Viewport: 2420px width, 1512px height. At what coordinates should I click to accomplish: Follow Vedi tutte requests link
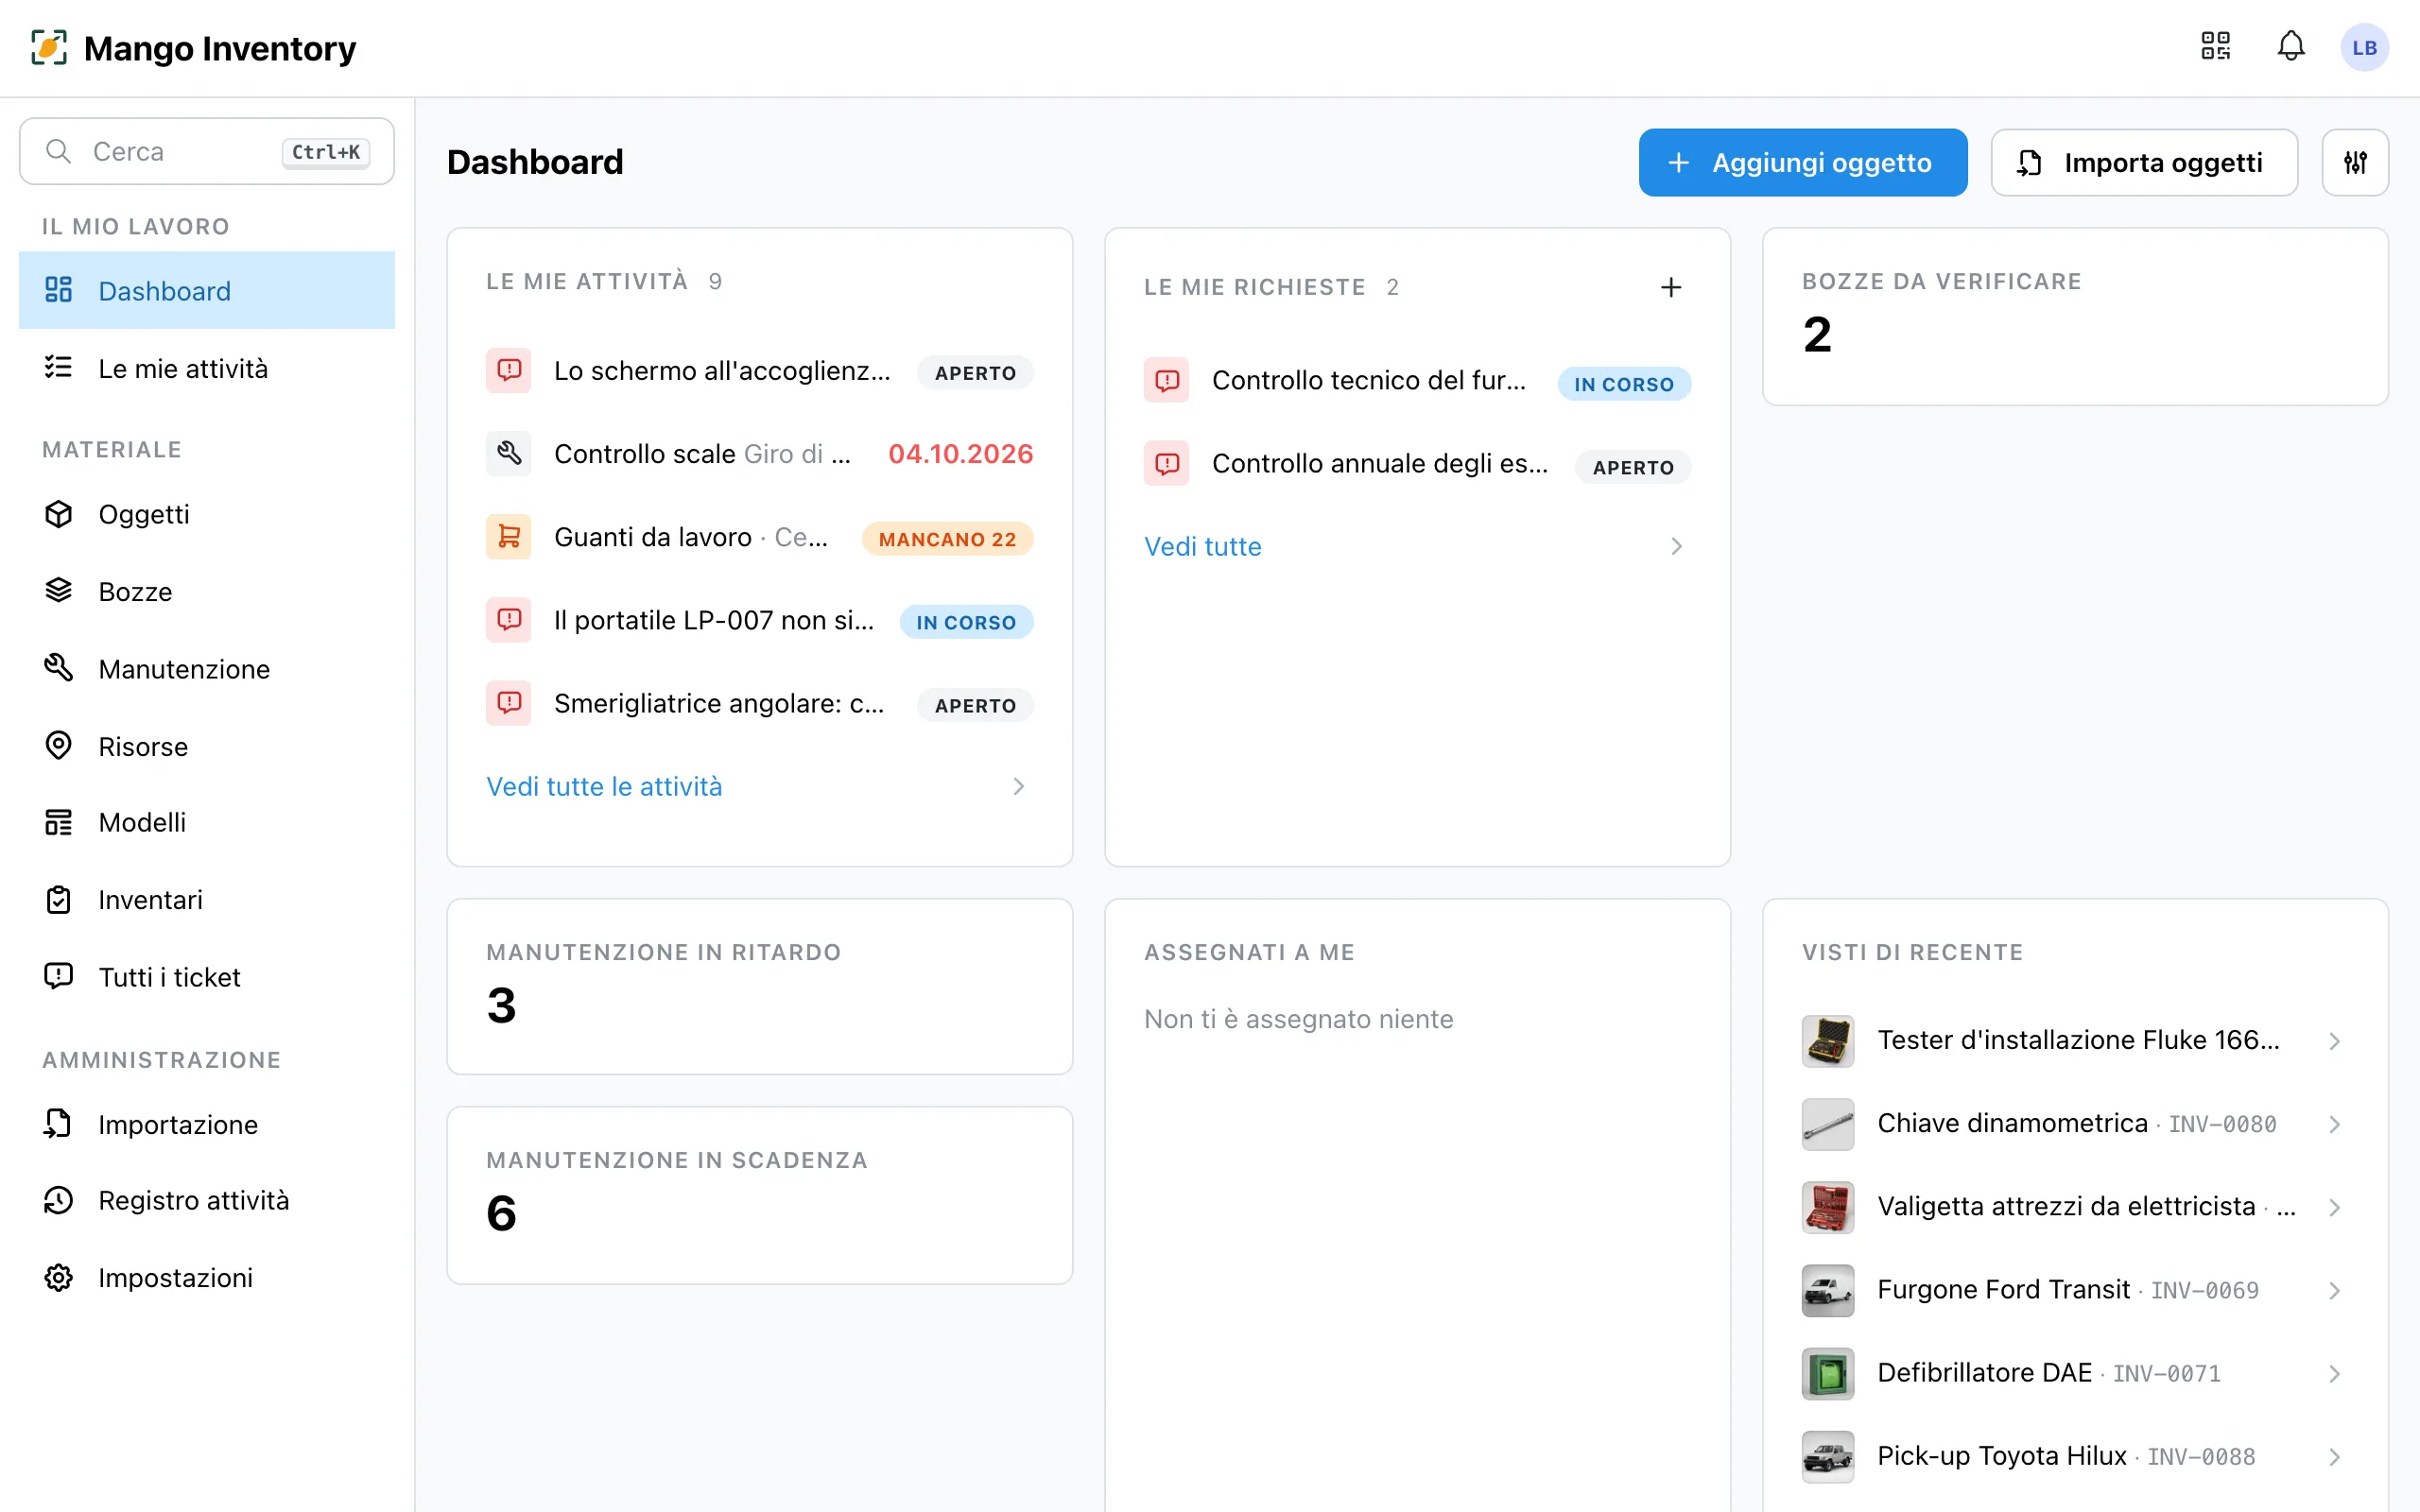tap(1203, 546)
